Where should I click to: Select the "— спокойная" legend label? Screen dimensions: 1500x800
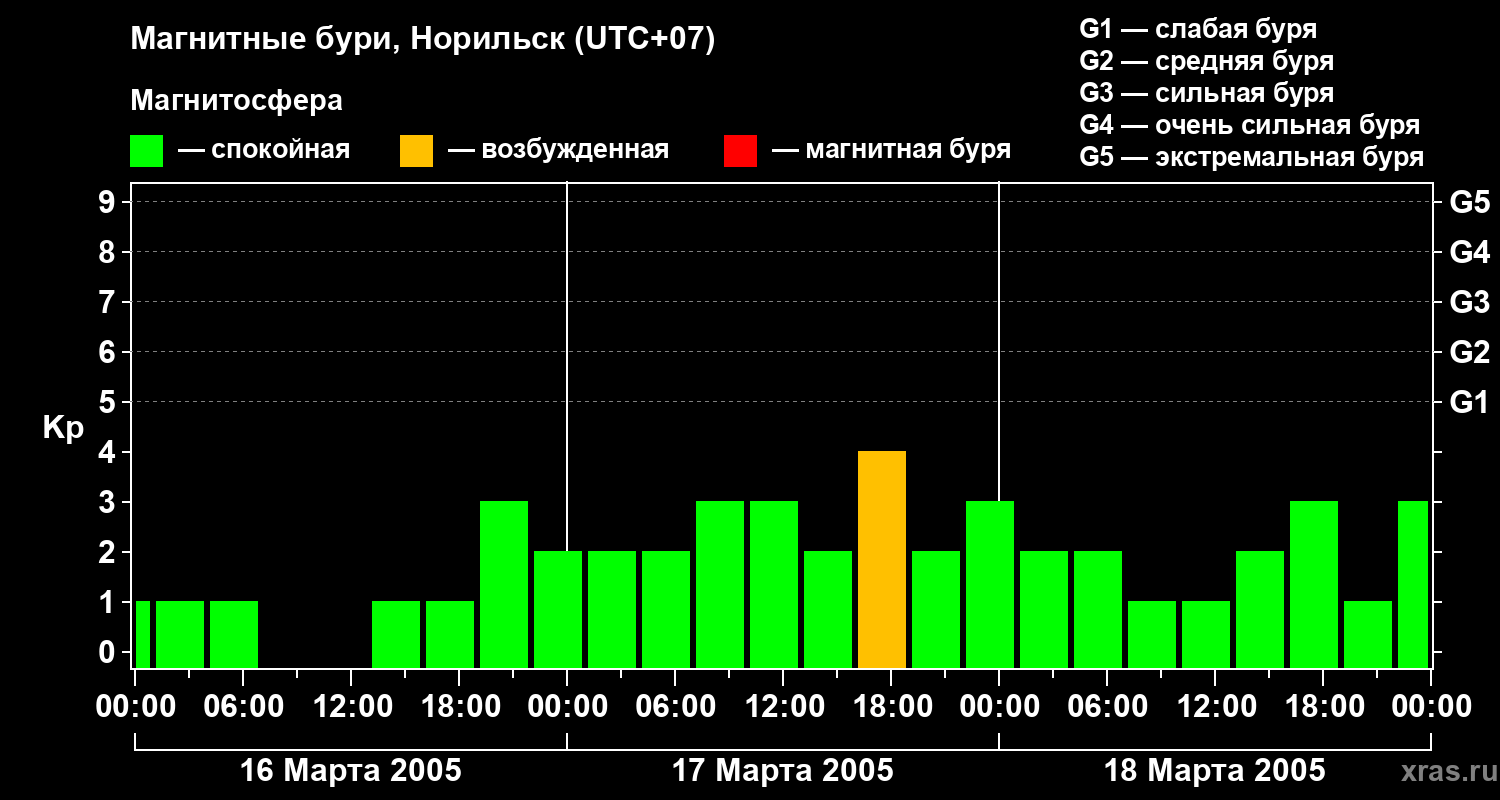(264, 150)
